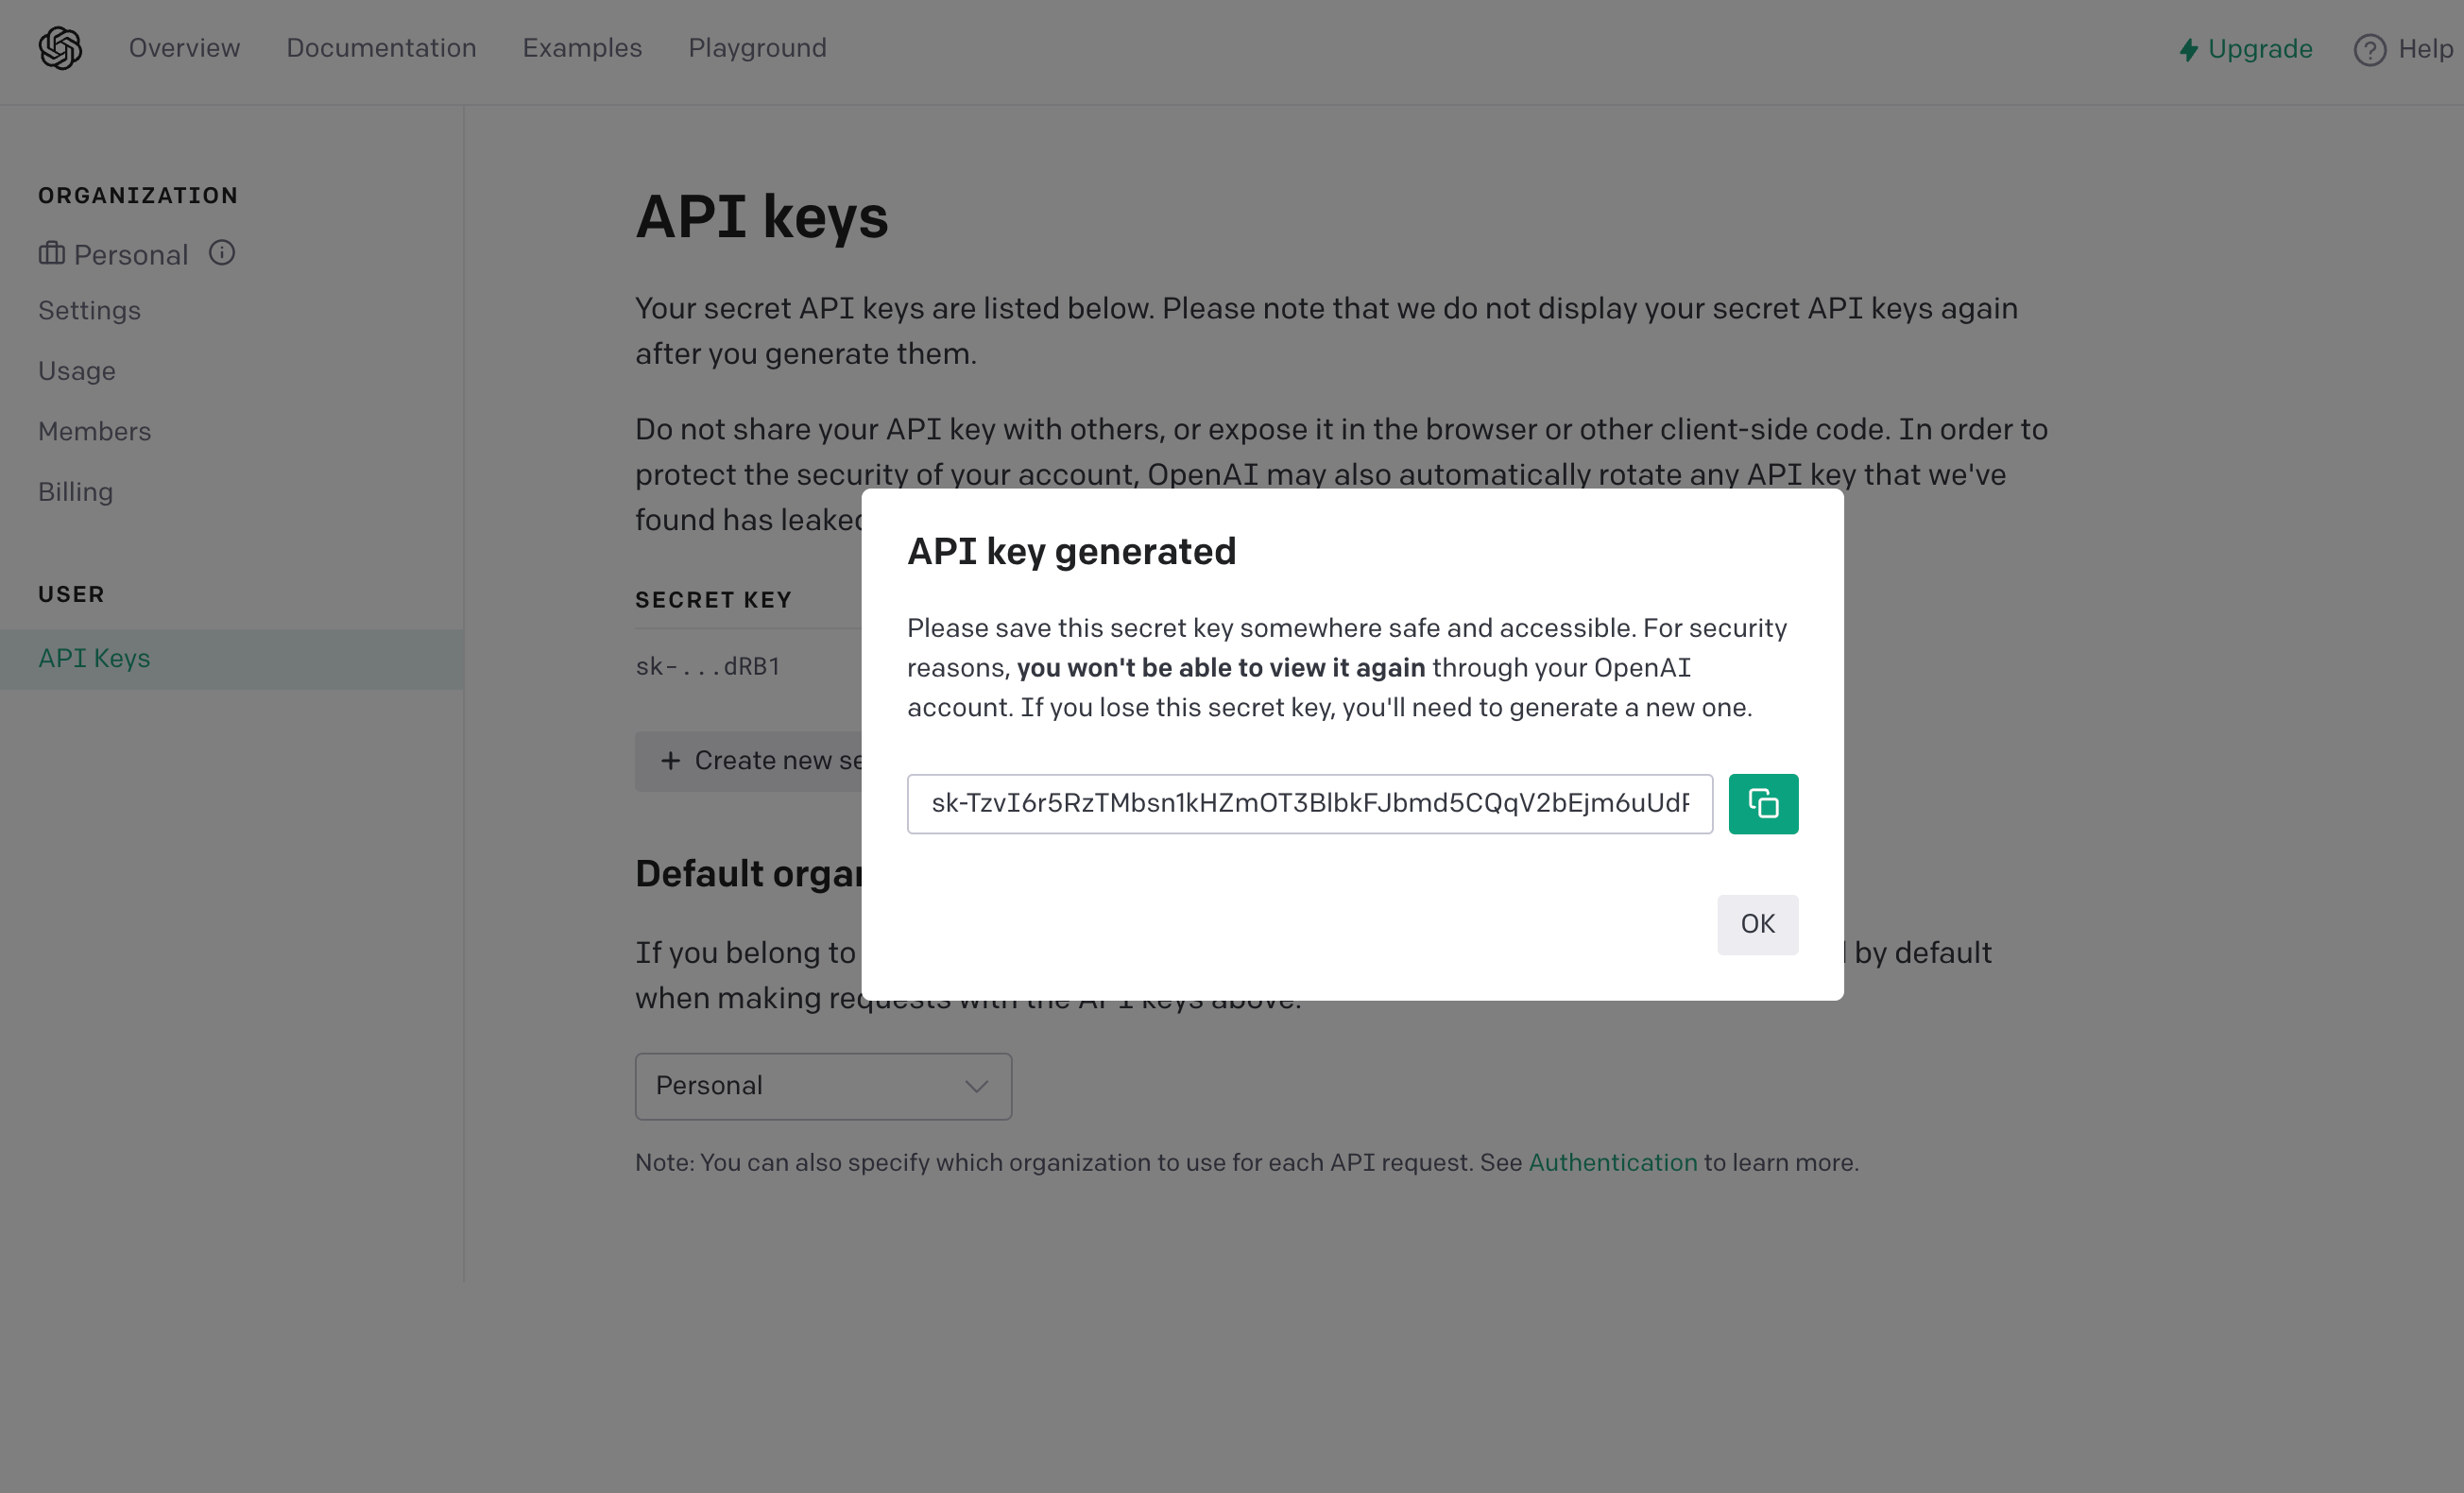Click the Upgrade lightning bolt icon
Screen dimensions: 2464x1493
click(2188, 50)
